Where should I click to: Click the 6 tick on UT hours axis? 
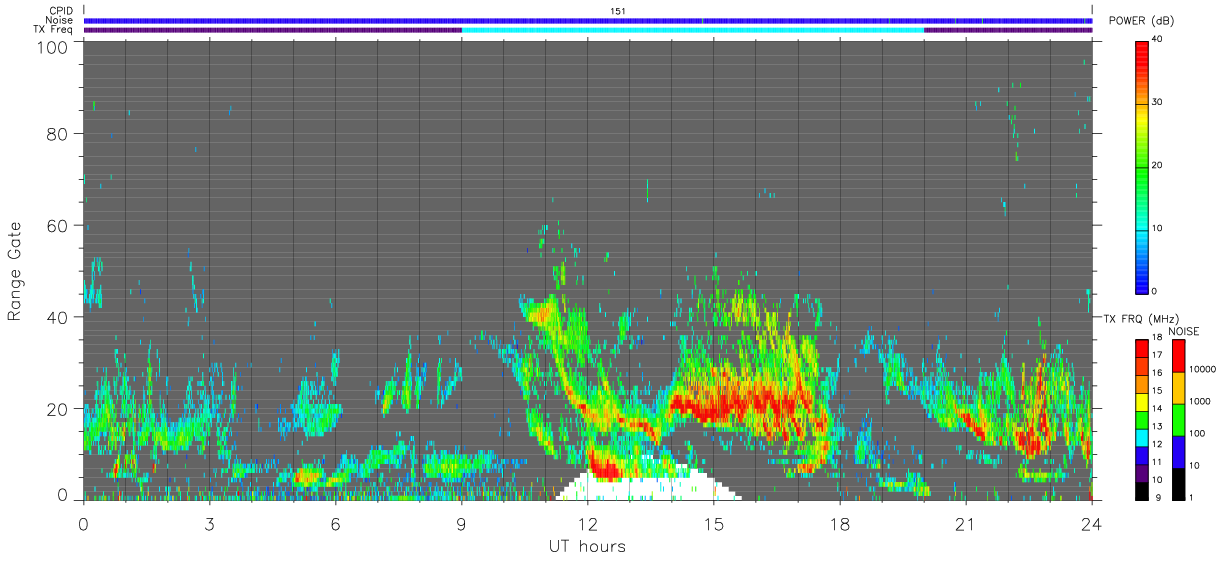pos(335,523)
